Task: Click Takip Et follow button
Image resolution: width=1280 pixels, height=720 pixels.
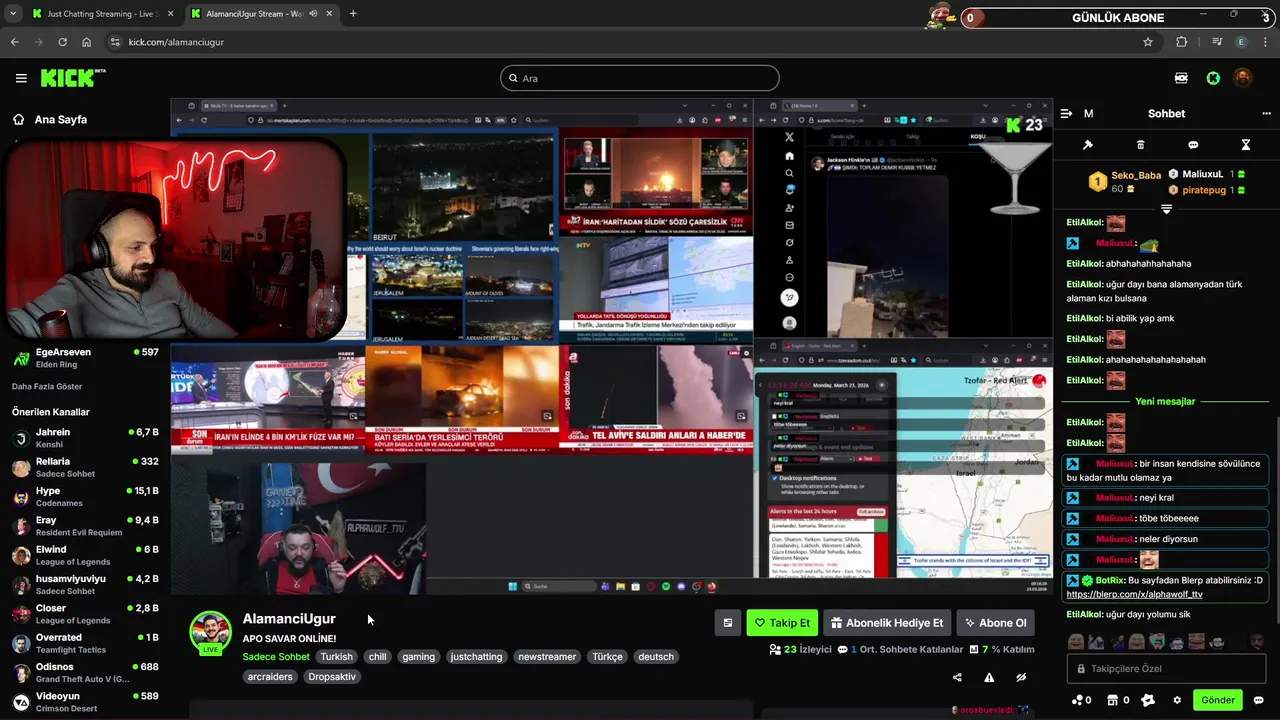Action: click(x=782, y=623)
